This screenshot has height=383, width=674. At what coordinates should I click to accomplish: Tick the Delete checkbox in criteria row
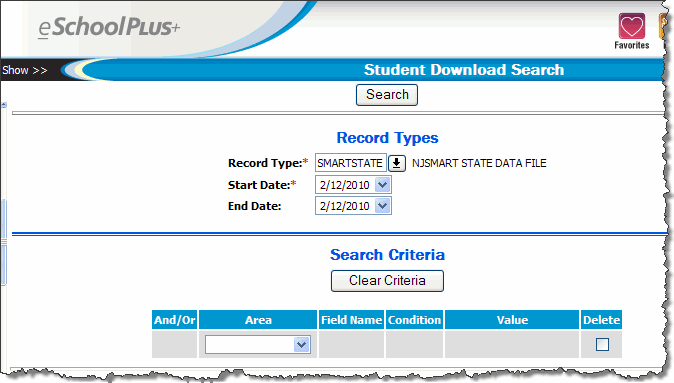click(602, 344)
